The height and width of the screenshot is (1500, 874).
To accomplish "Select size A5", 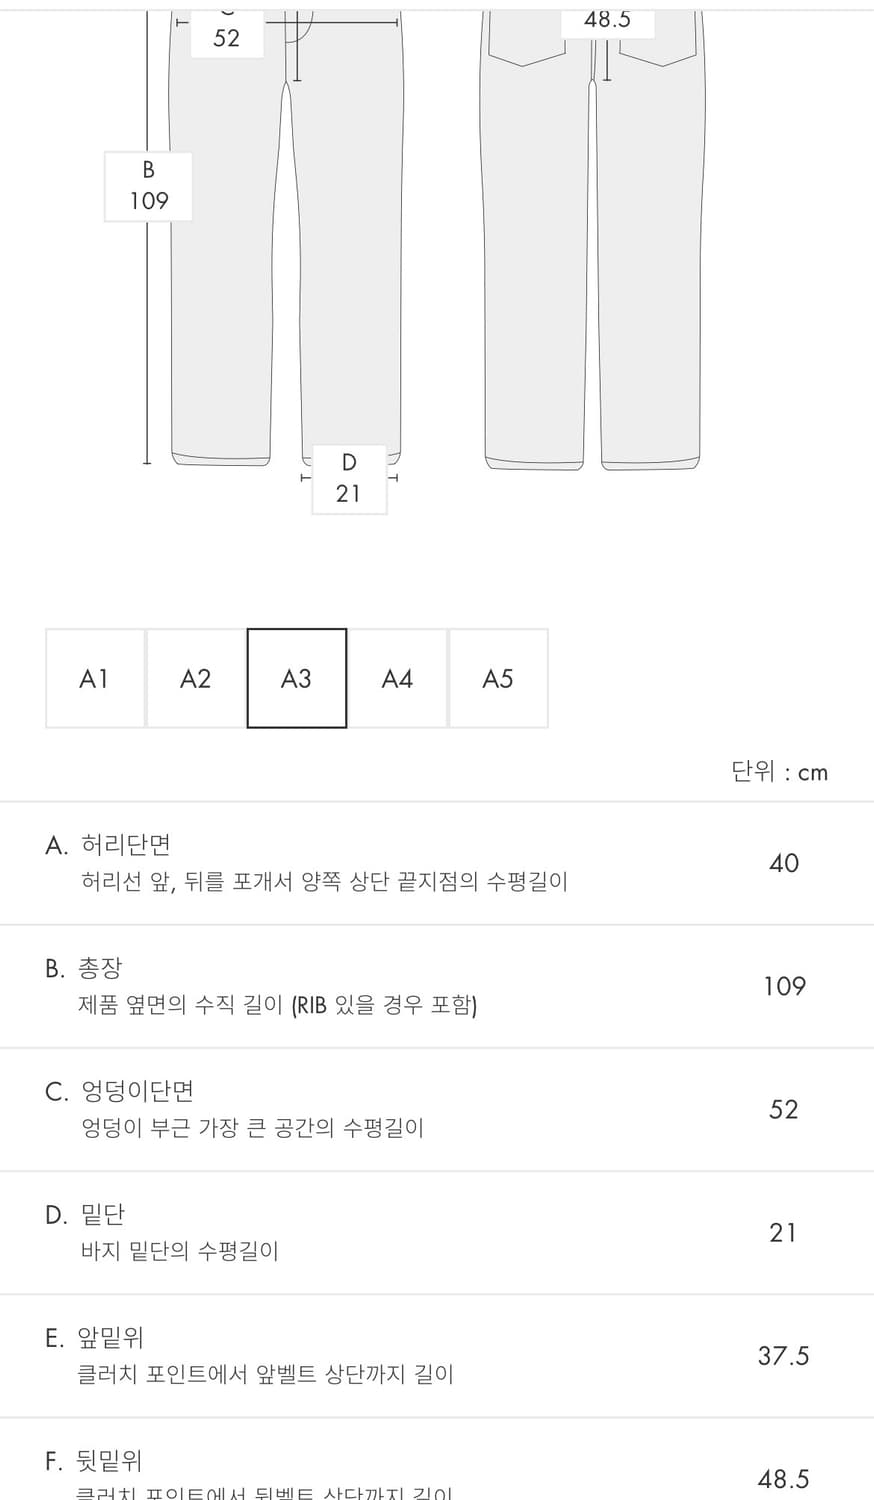I will (x=498, y=678).
